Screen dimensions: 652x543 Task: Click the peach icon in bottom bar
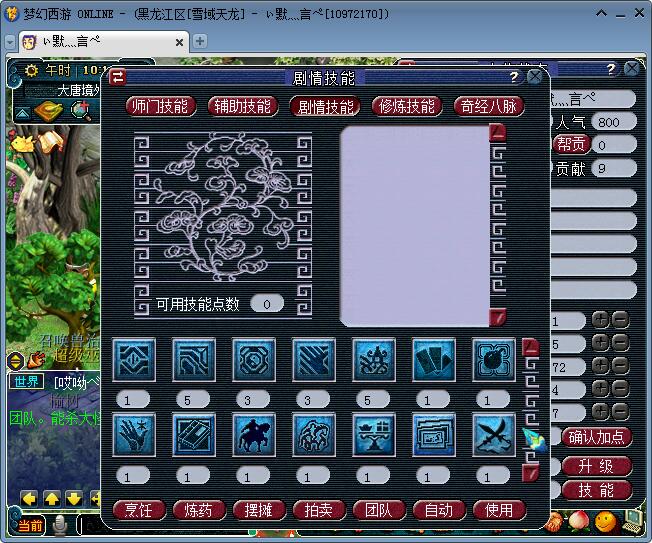(x=578, y=521)
